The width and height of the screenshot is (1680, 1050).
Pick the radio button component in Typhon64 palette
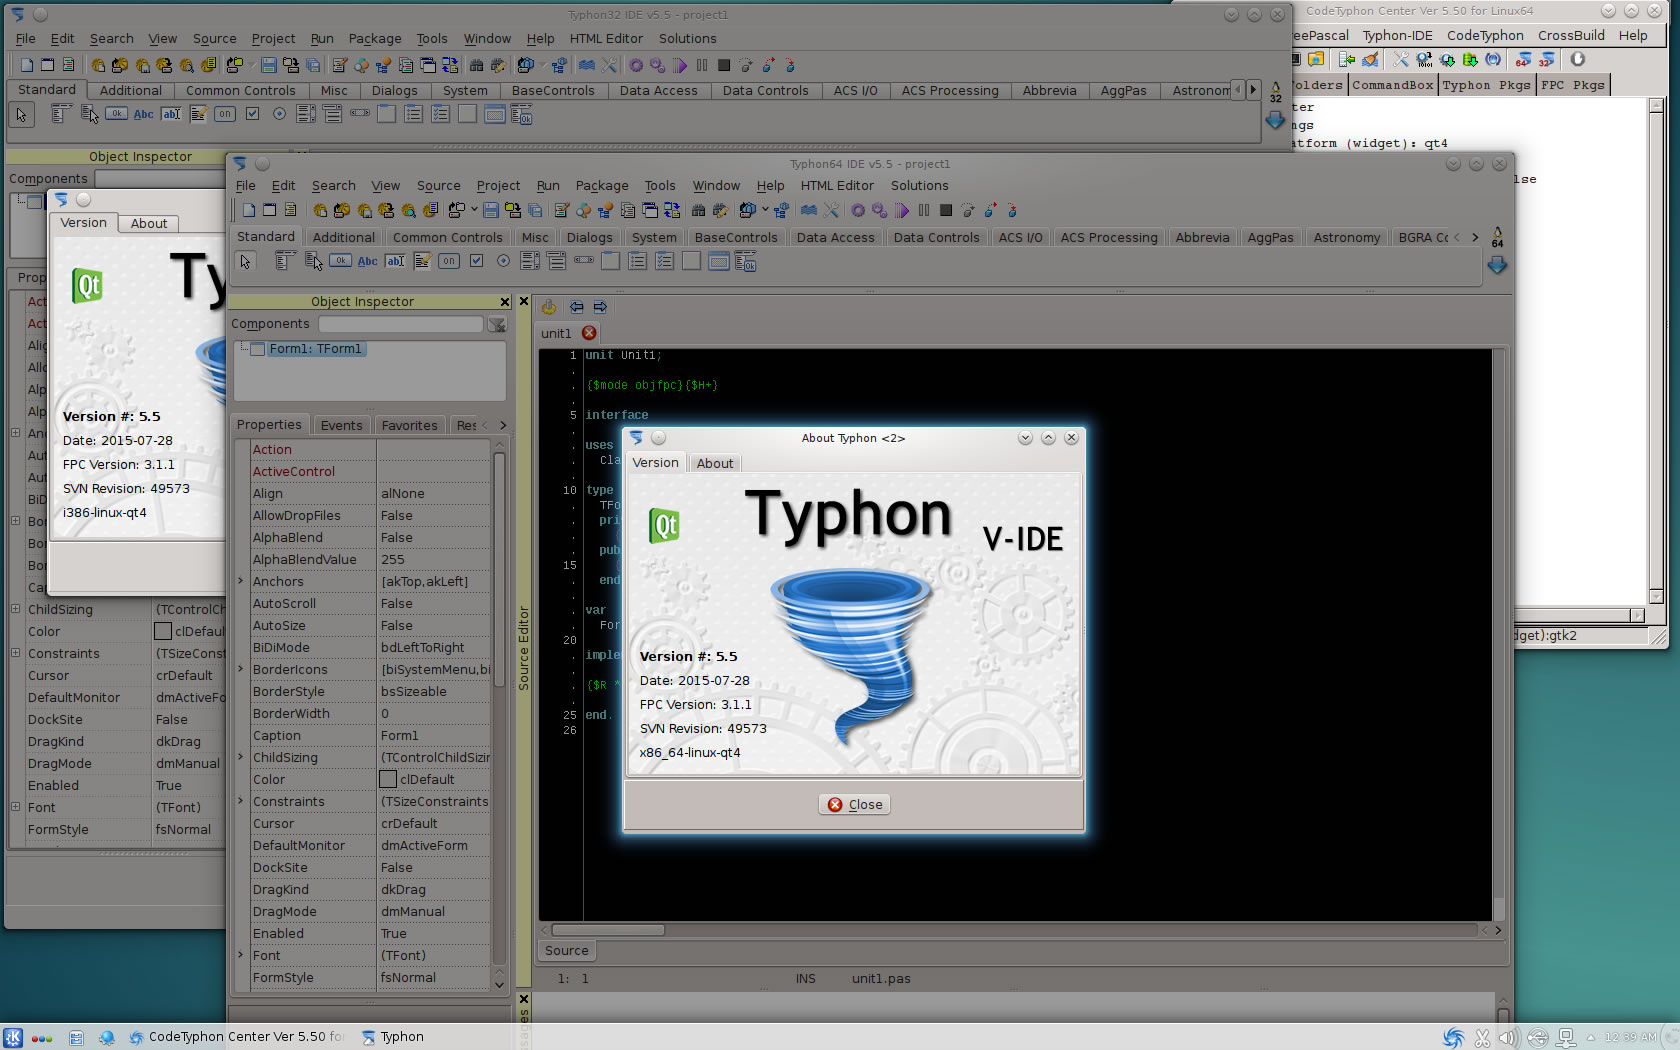pyautogui.click(x=503, y=261)
